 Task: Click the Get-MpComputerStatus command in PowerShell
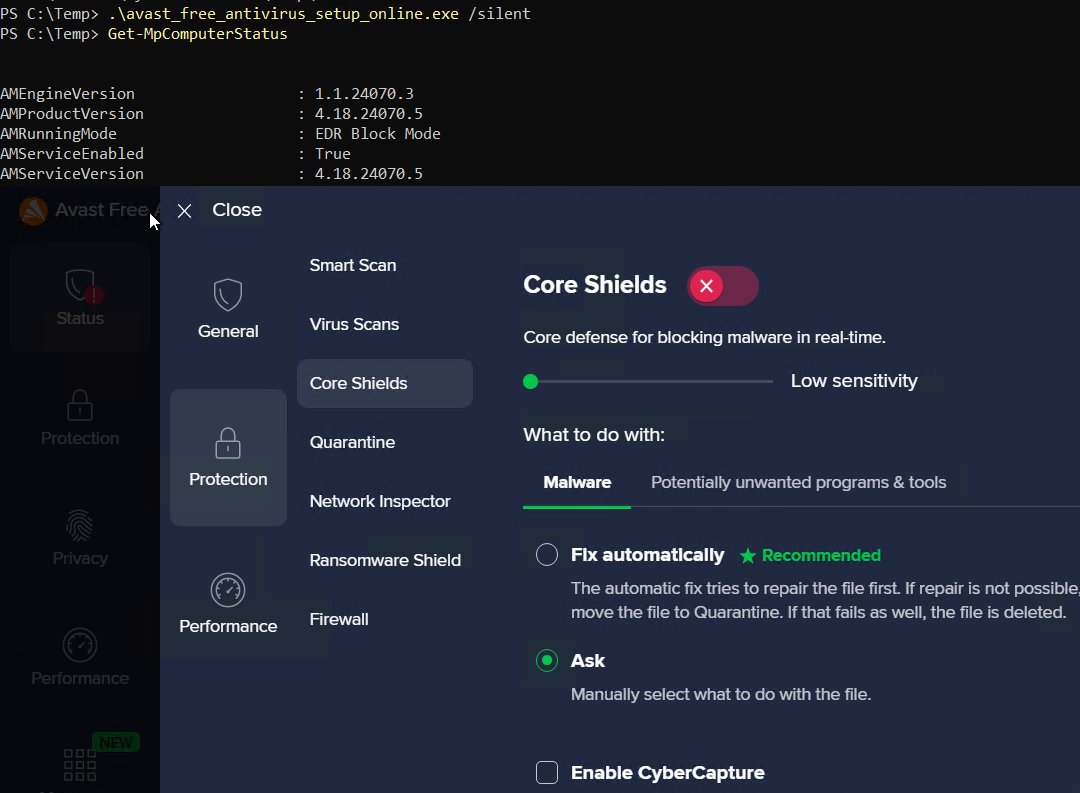pyautogui.click(x=197, y=34)
